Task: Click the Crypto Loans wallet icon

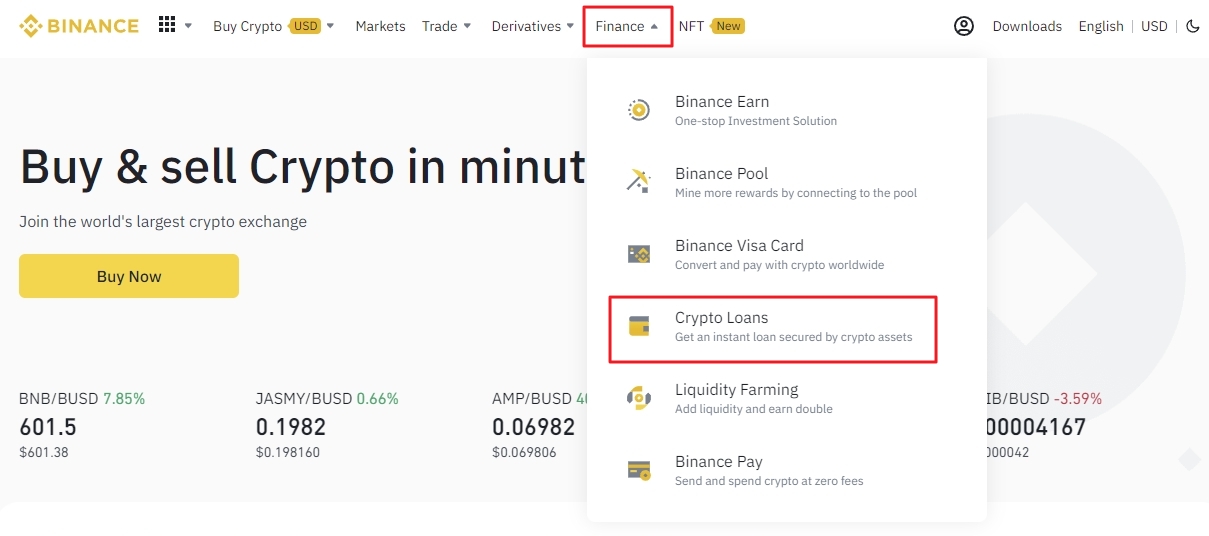Action: [639, 326]
